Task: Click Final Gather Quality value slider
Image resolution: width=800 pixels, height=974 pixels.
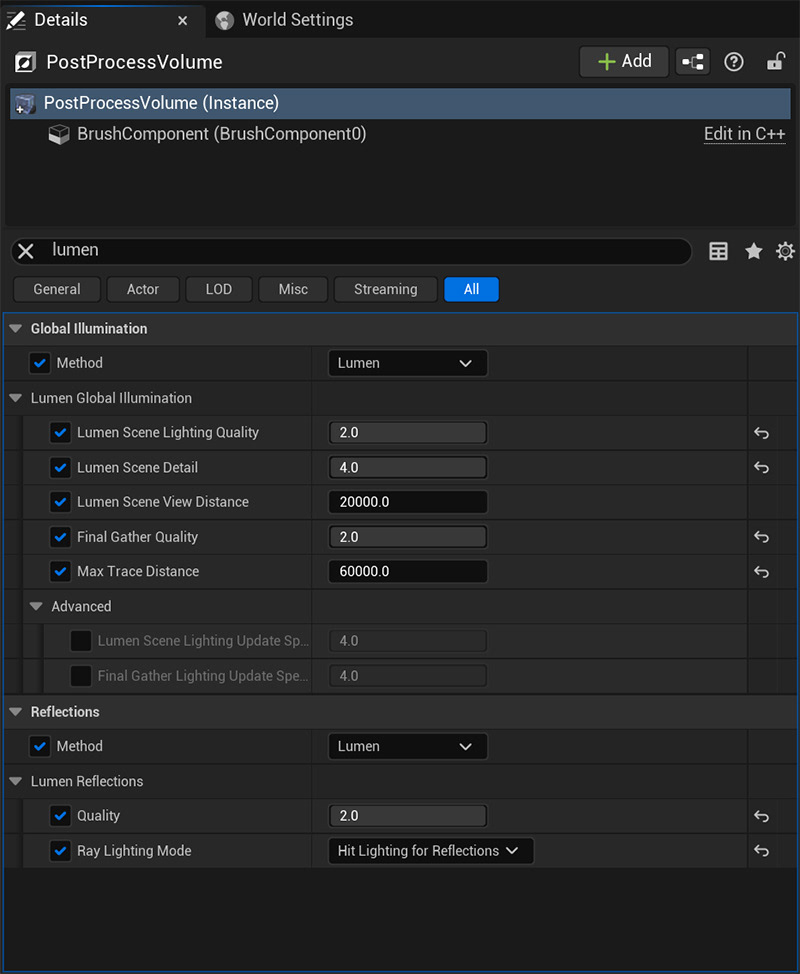Action: click(x=407, y=537)
